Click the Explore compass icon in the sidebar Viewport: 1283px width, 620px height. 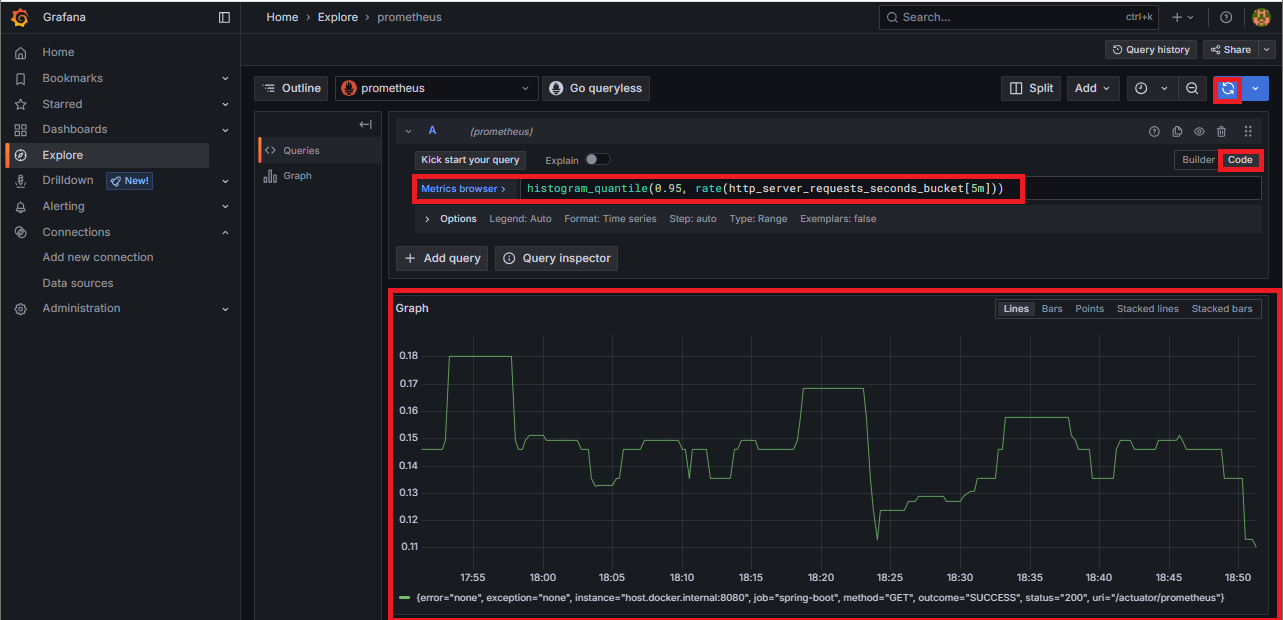pyautogui.click(x=21, y=155)
